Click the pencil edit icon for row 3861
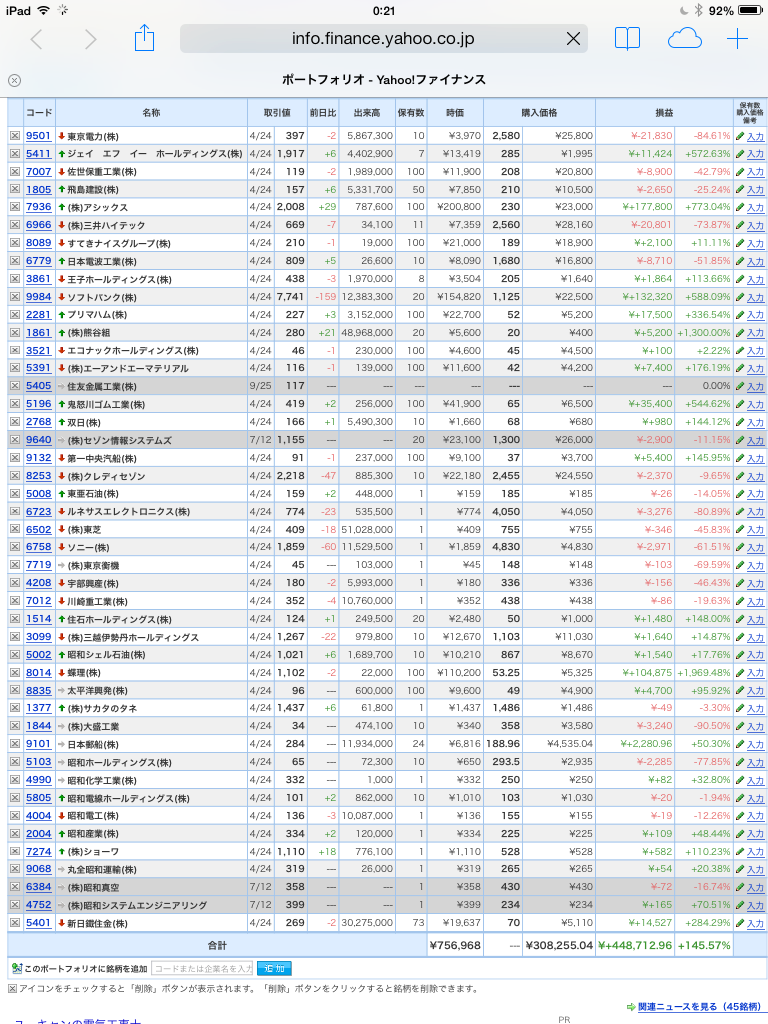Viewport: 768px width, 1024px height. coord(740,280)
